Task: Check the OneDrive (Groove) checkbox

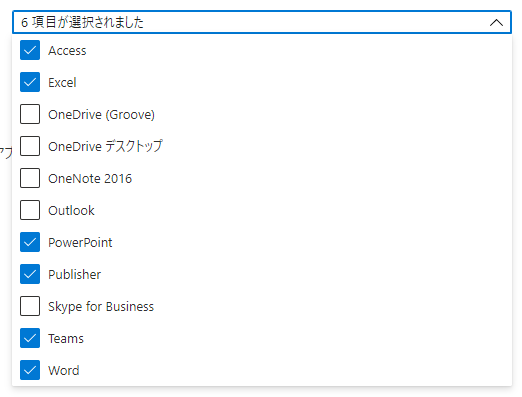Action: (x=30, y=114)
